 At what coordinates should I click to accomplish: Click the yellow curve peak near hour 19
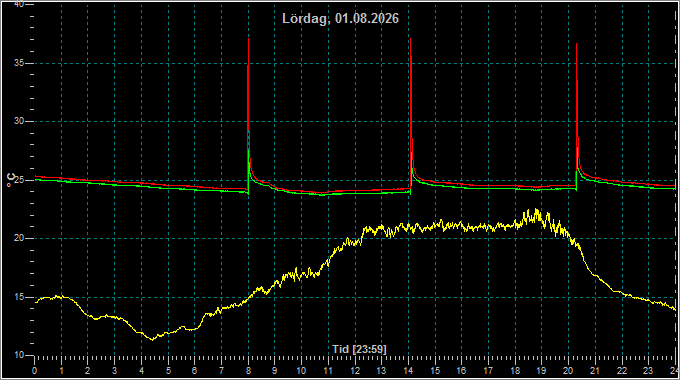point(536,210)
